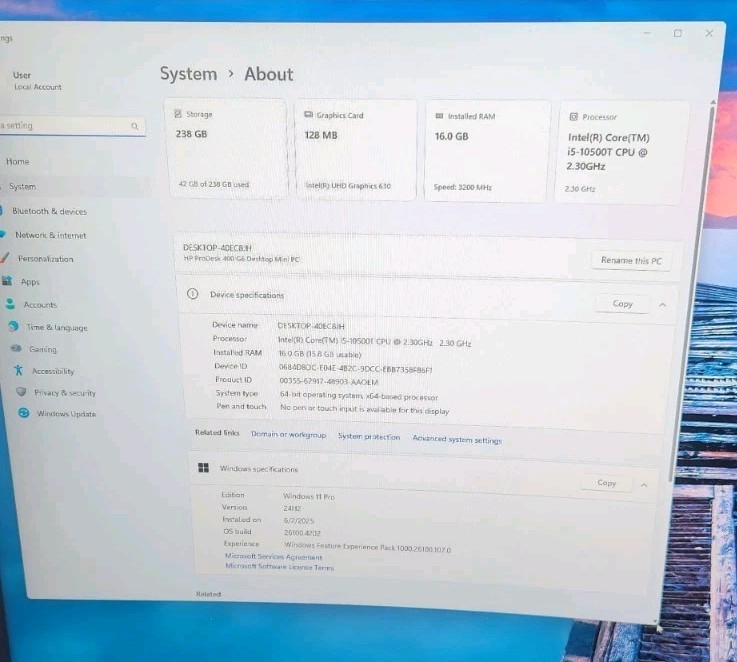Click System in the breadcrumb
Screen dimensions: 737x662
[x=188, y=74]
